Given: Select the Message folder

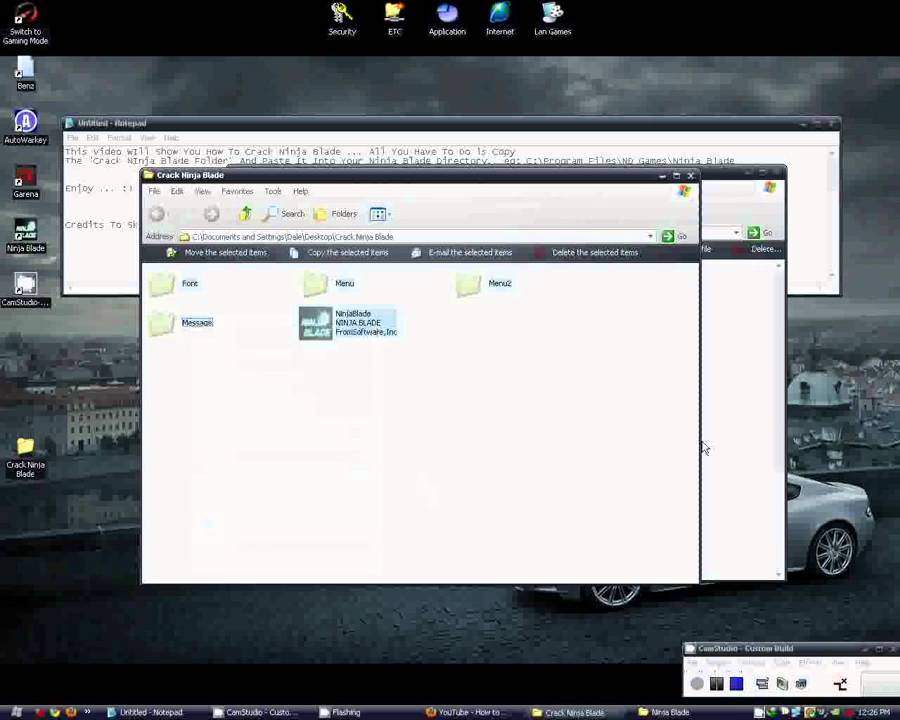Looking at the screenshot, I should [181, 323].
